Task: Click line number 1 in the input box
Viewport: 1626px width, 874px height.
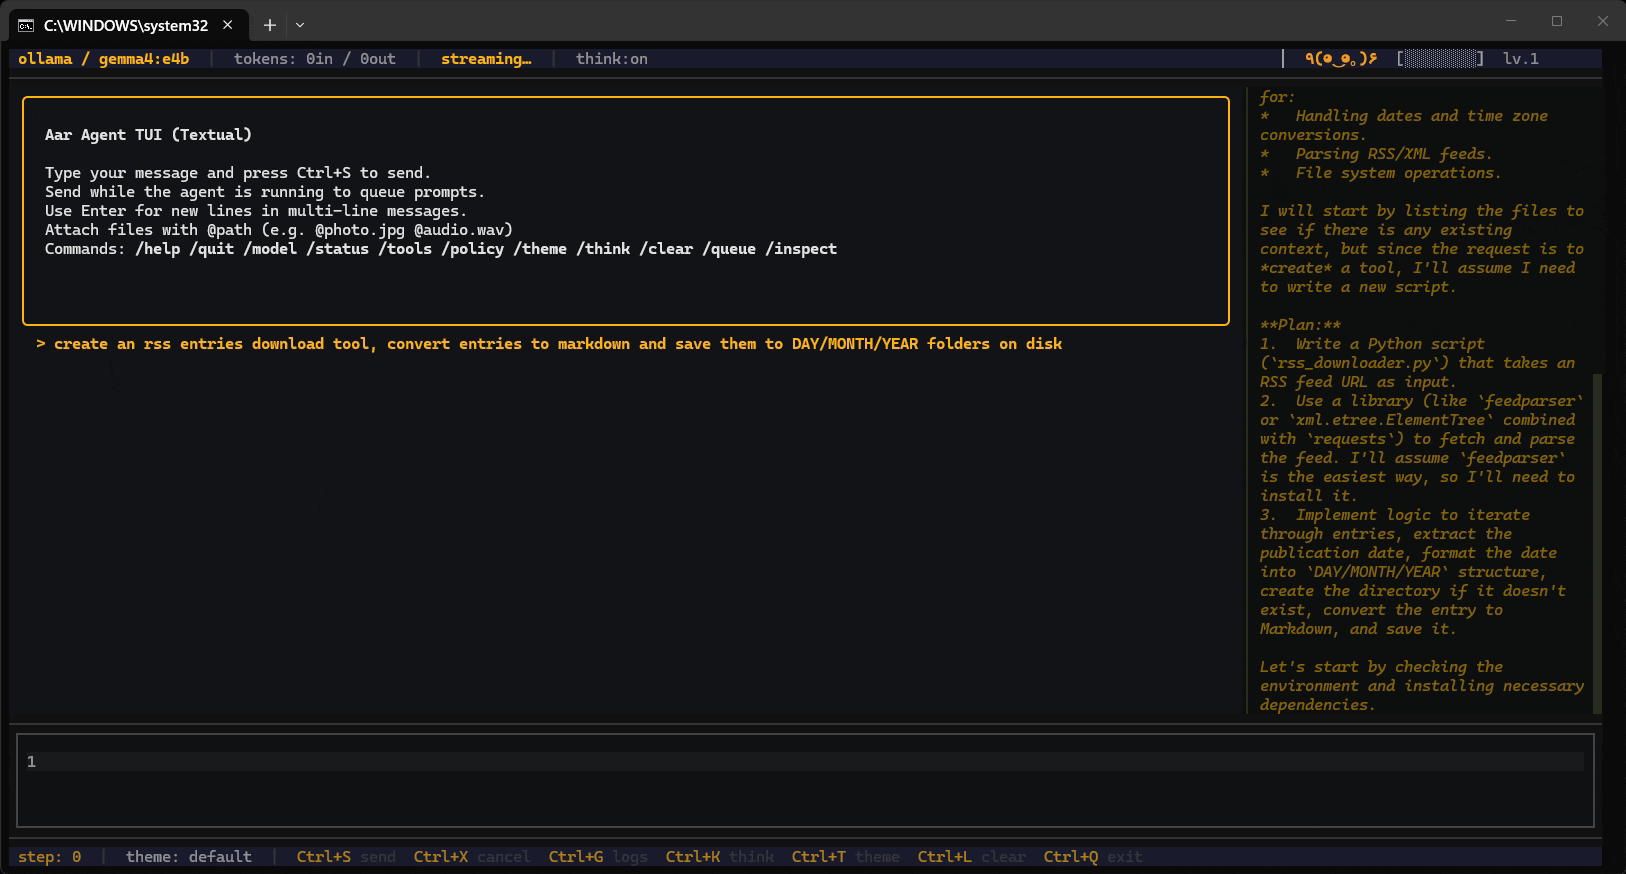Action: pyautogui.click(x=31, y=762)
